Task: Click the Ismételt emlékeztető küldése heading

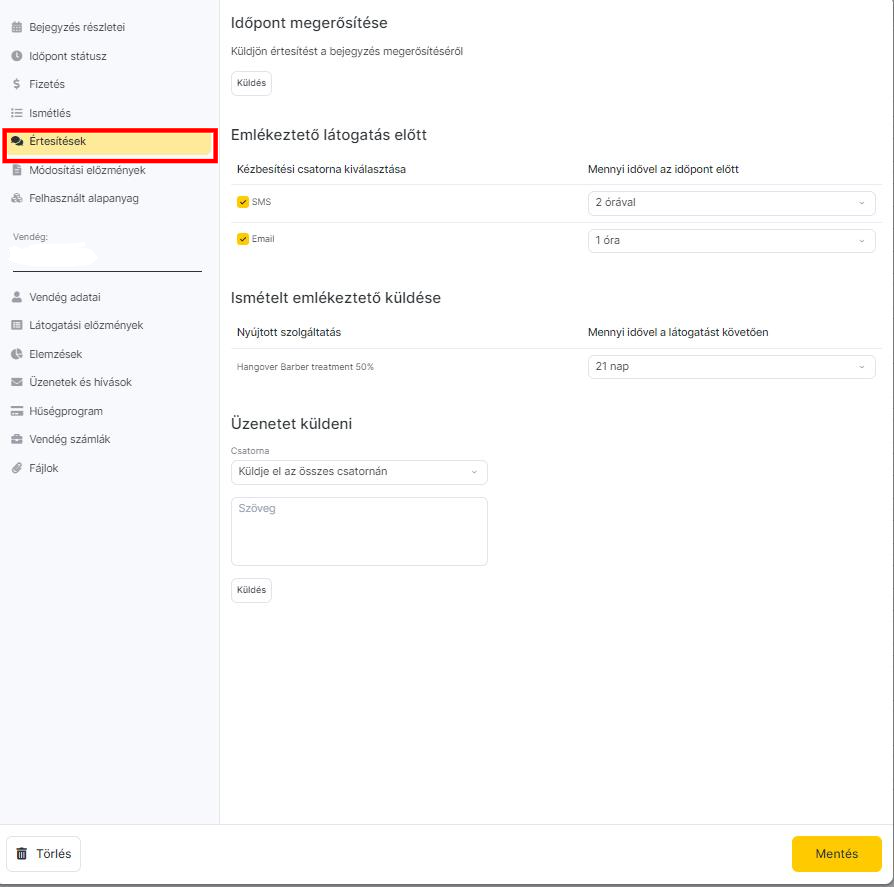Action: click(336, 298)
